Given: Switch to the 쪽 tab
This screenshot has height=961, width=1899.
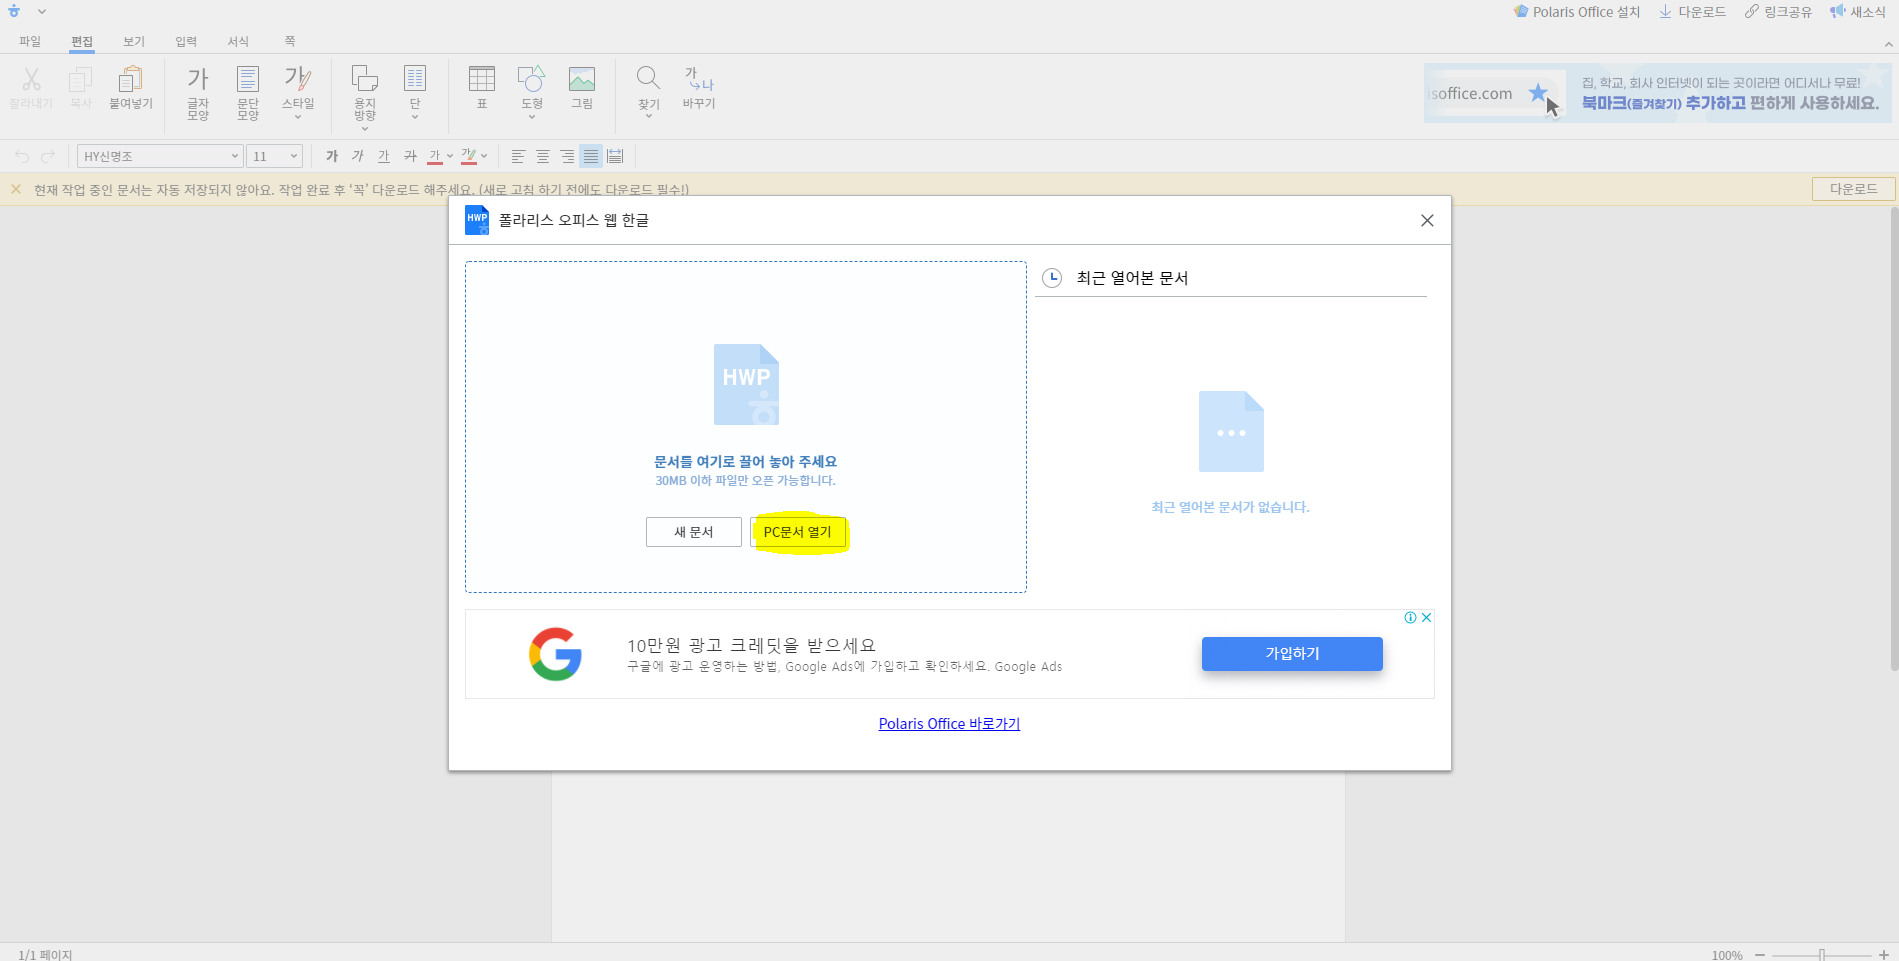Looking at the screenshot, I should [x=290, y=41].
